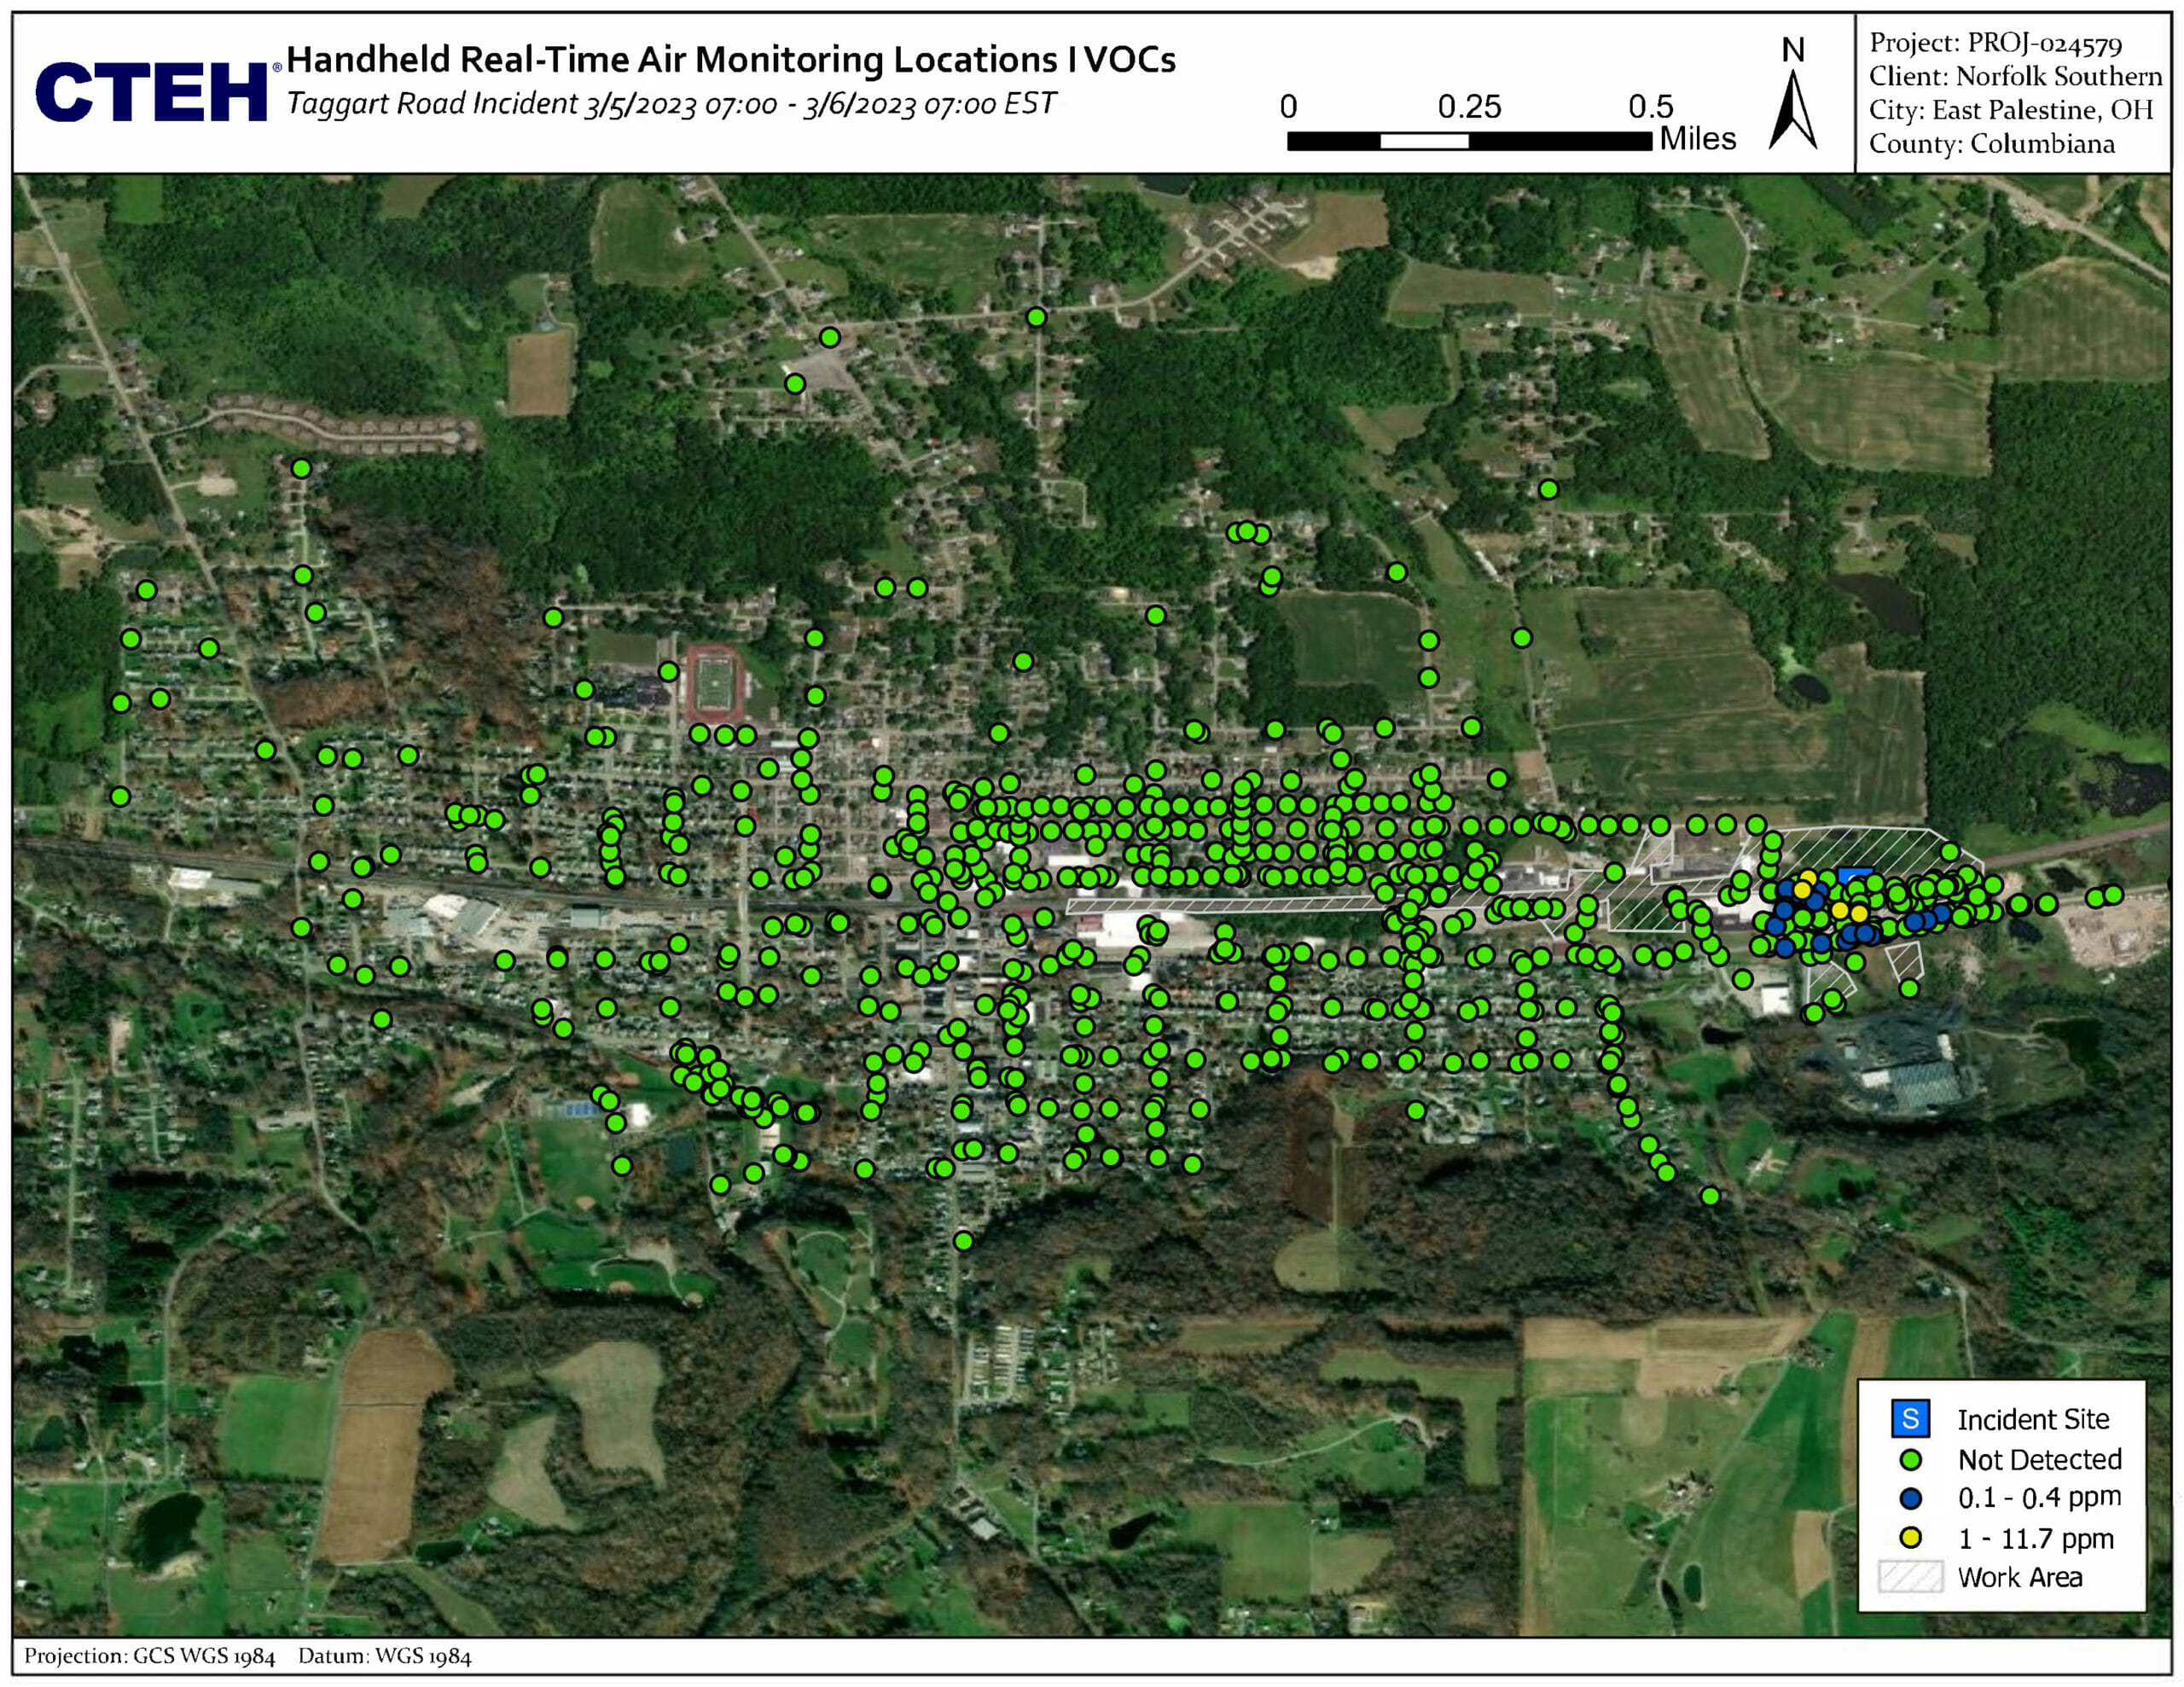The height and width of the screenshot is (1687, 2184).
Task: Click 'Projection: GCS WGS 1984' footer text
Action: pyautogui.click(x=149, y=1656)
